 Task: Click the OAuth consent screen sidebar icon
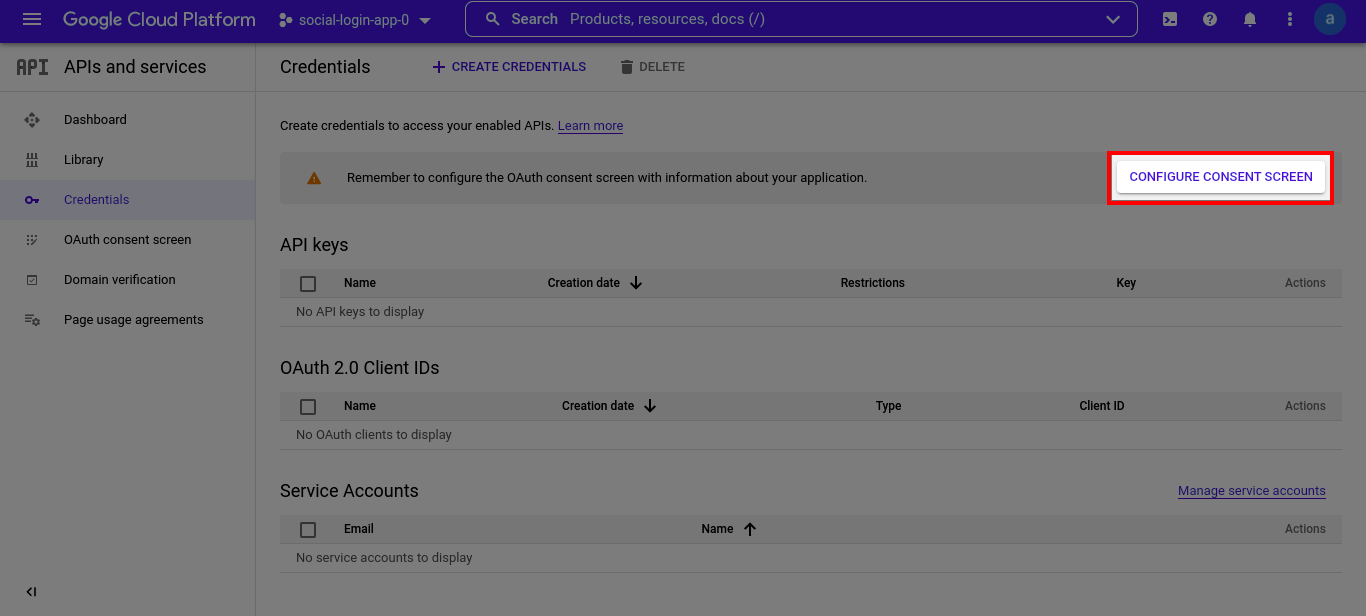click(32, 240)
